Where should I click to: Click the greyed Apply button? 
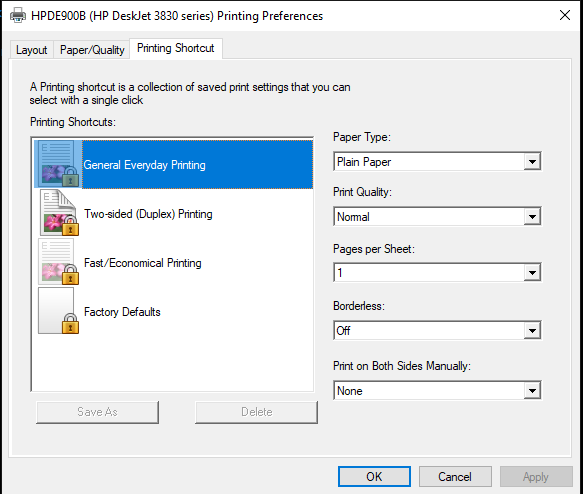coord(536,477)
